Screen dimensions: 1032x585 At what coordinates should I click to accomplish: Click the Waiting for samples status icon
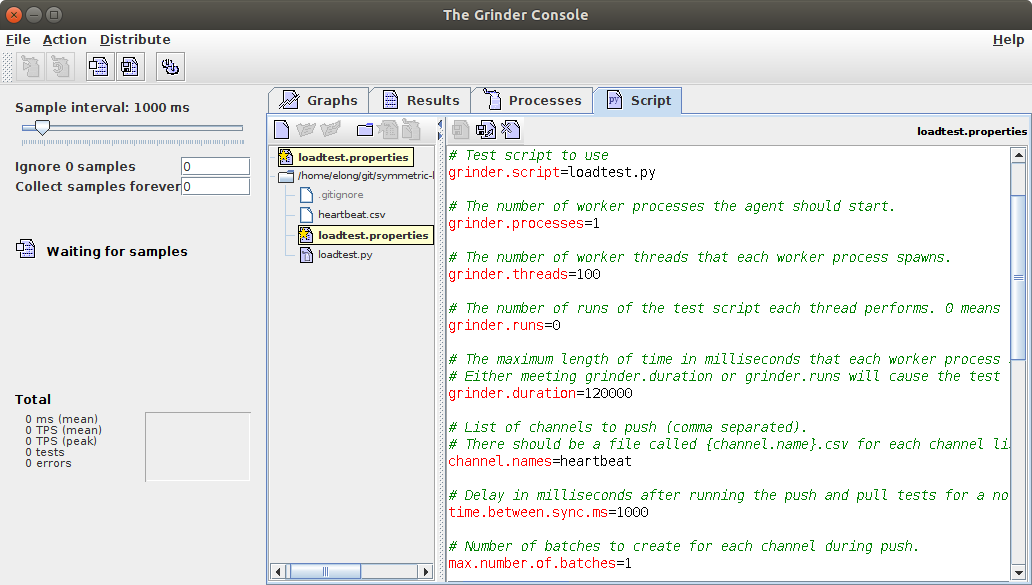click(x=26, y=249)
